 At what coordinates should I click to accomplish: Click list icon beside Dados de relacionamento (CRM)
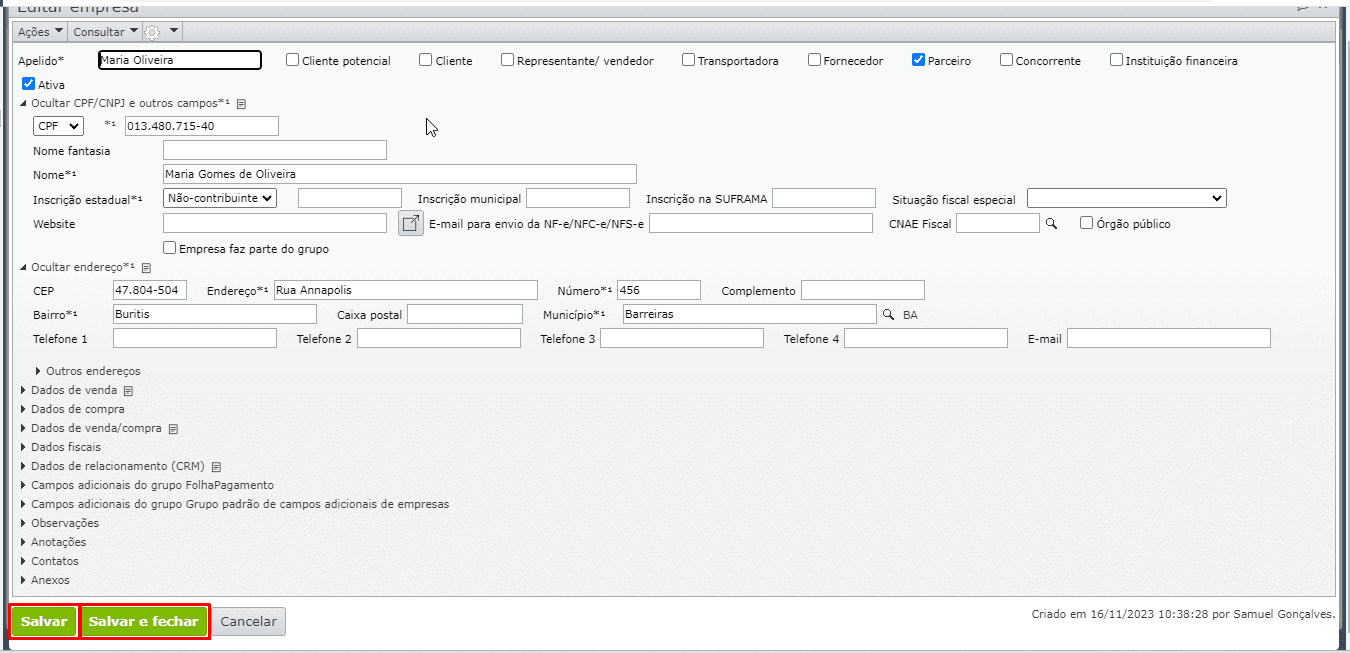216,466
